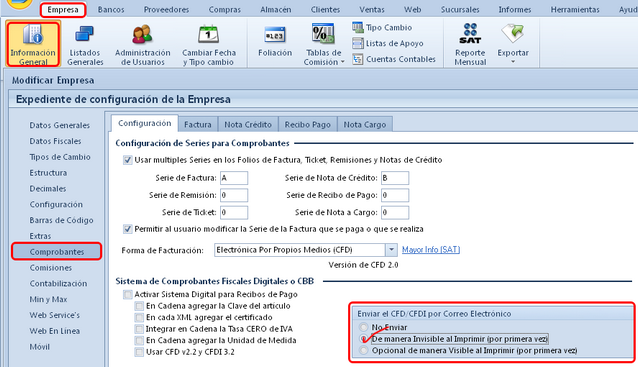Open the Herramientas menu tab
The width and height of the screenshot is (638, 367).
[x=575, y=9]
